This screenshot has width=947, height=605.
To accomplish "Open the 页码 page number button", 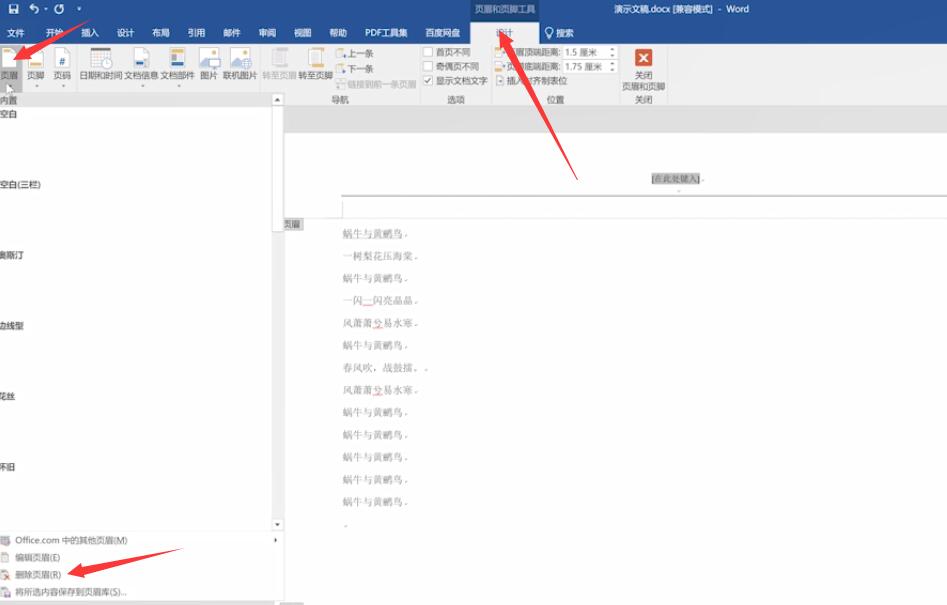I will click(x=62, y=68).
